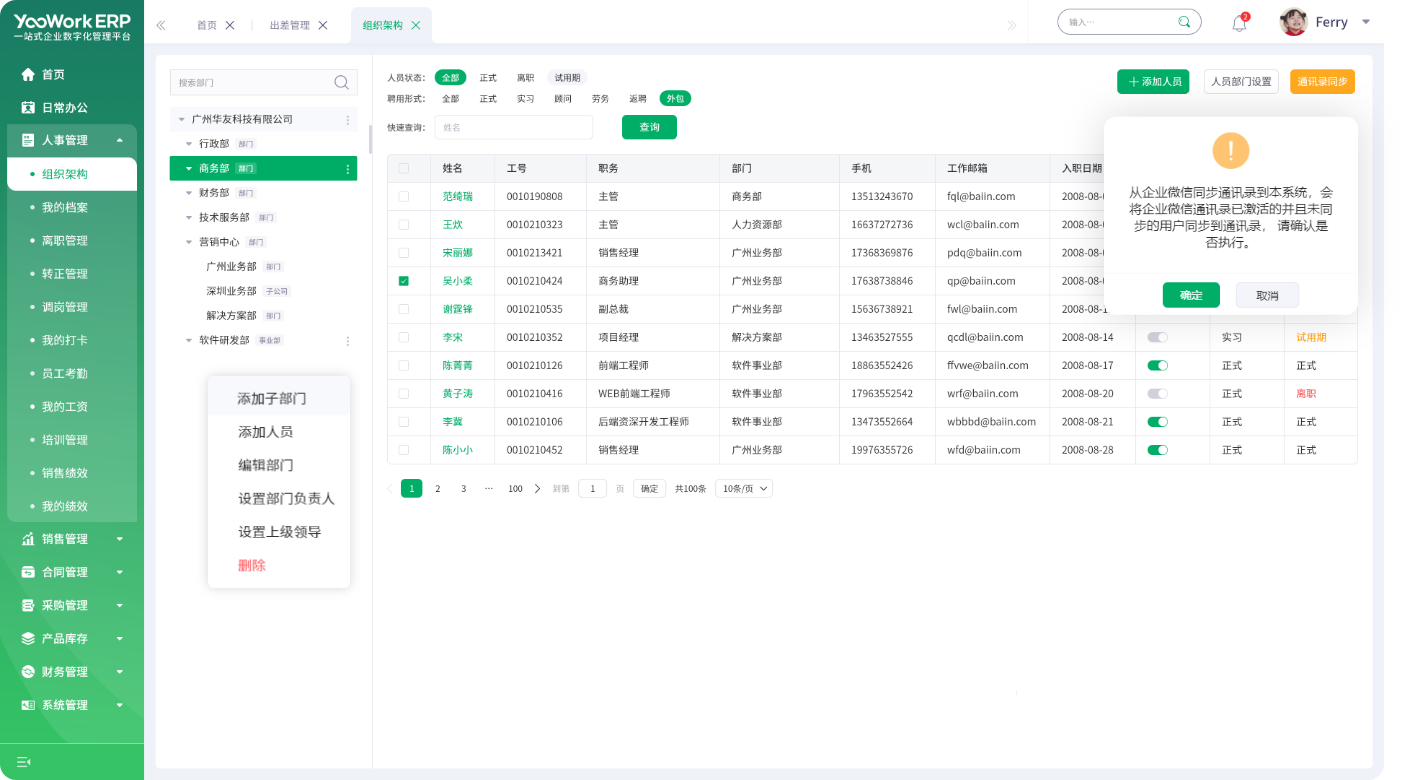Screen dimensions: 1418x780
Task: Collapse the 营销中心 tree node
Action: [189, 242]
